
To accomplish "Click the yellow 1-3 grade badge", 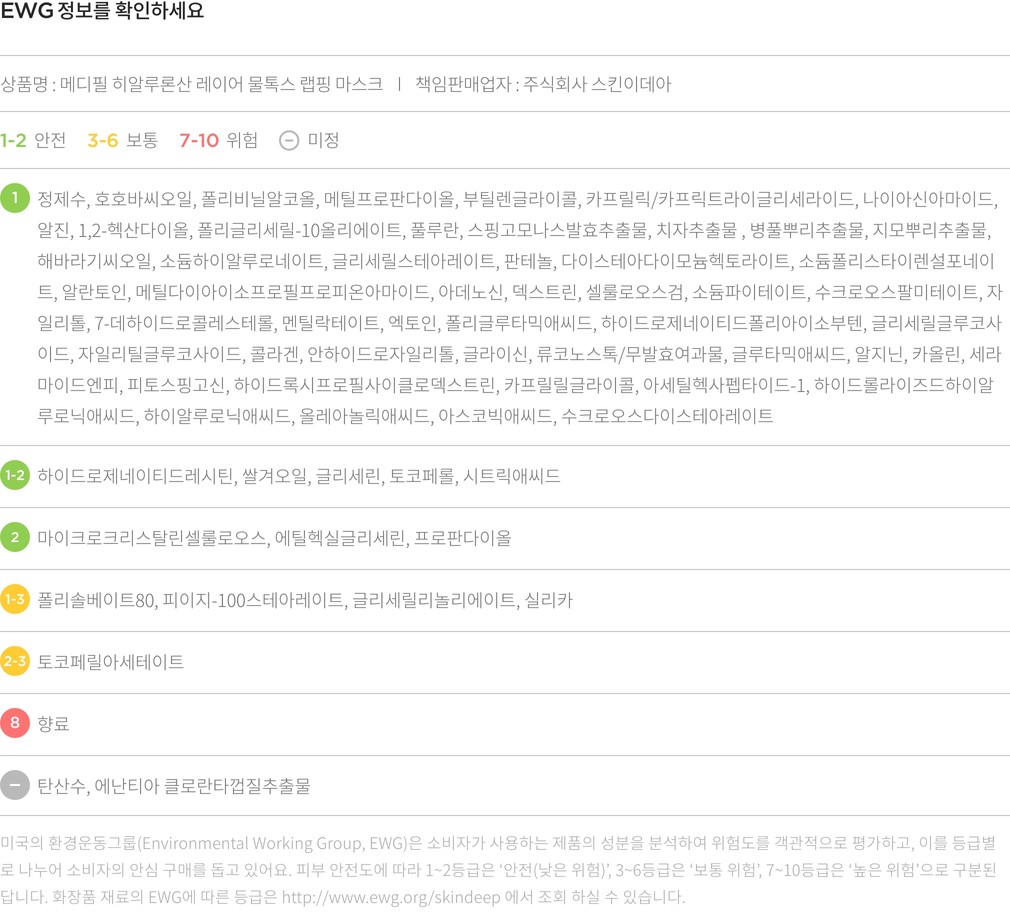I will (15, 600).
